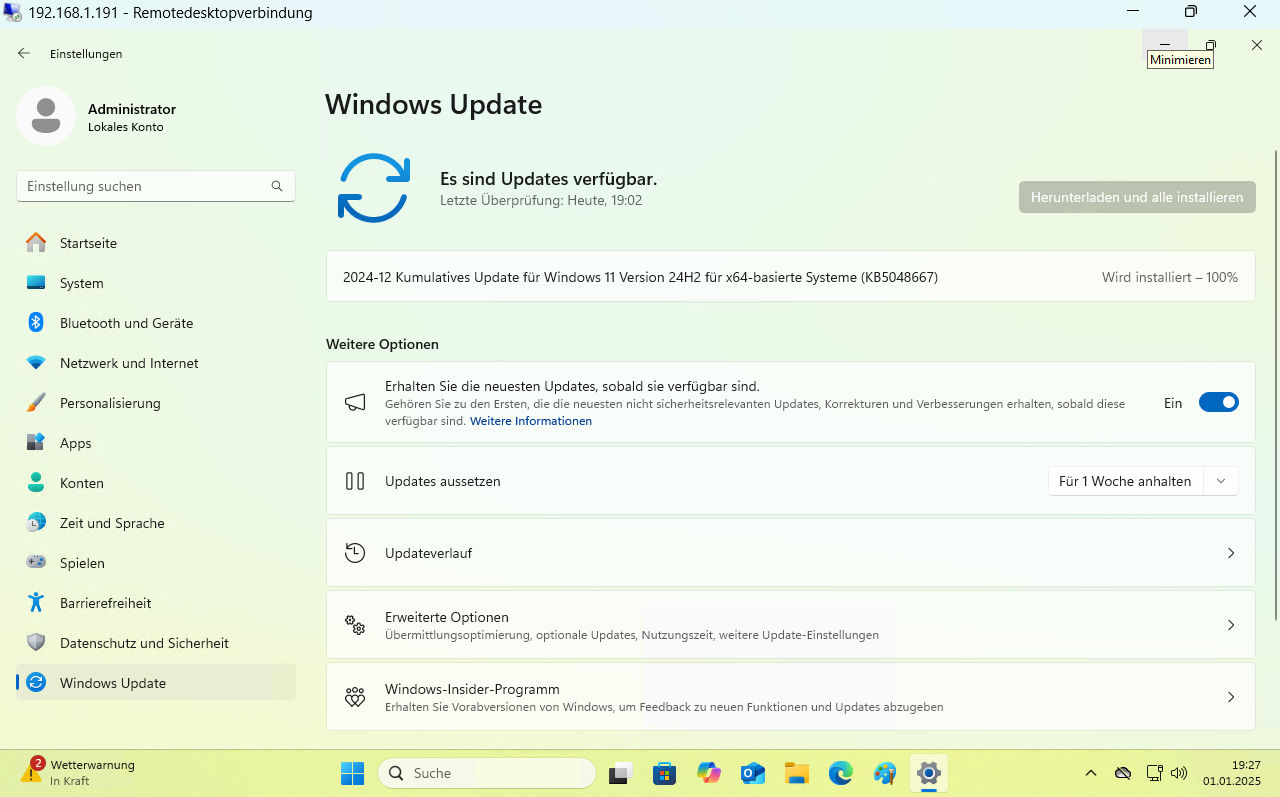The height and width of the screenshot is (797, 1280).
Task: Disable the newest updates toggle switch
Action: pyautogui.click(x=1218, y=403)
